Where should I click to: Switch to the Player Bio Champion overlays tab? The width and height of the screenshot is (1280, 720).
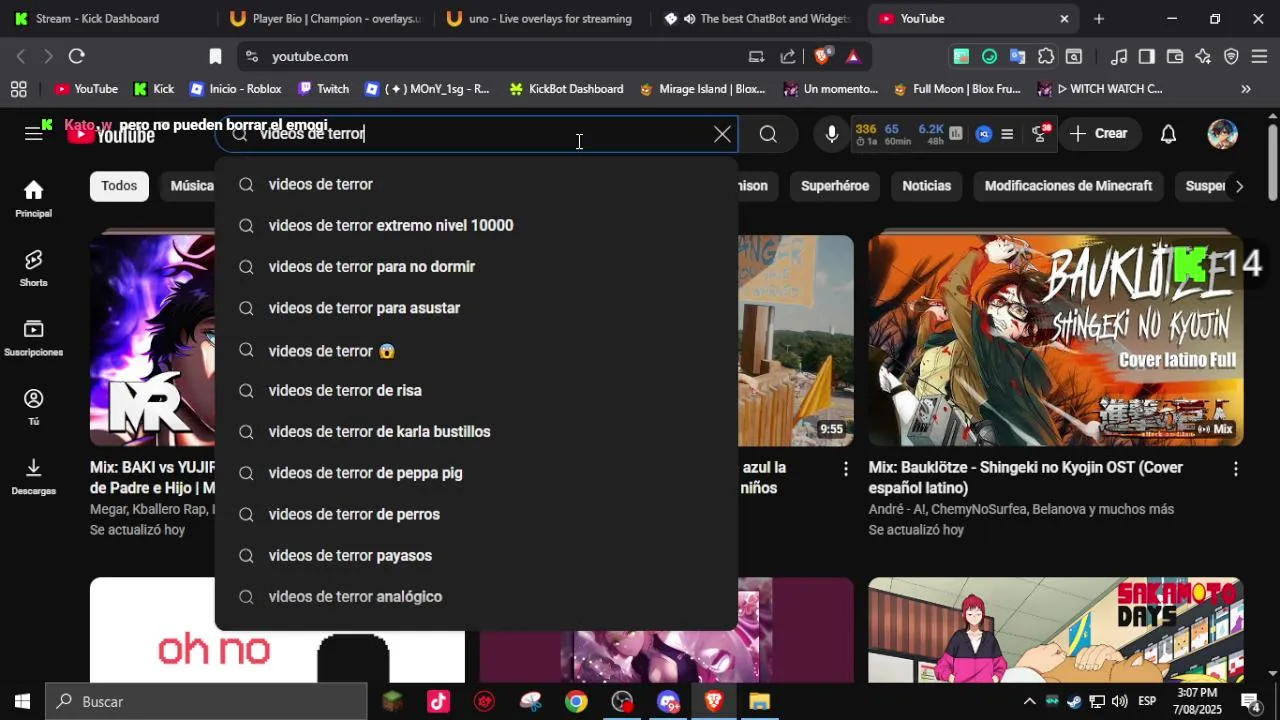pyautogui.click(x=325, y=18)
